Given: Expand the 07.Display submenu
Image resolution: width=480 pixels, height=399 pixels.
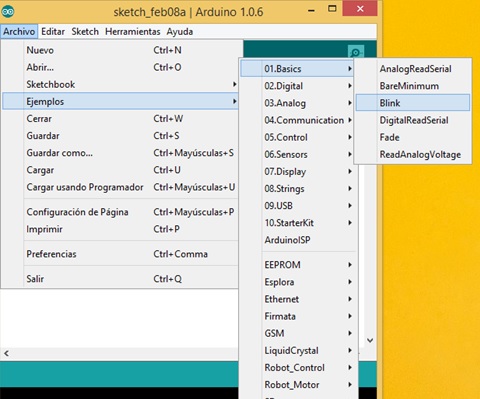Looking at the screenshot, I should [298, 172].
